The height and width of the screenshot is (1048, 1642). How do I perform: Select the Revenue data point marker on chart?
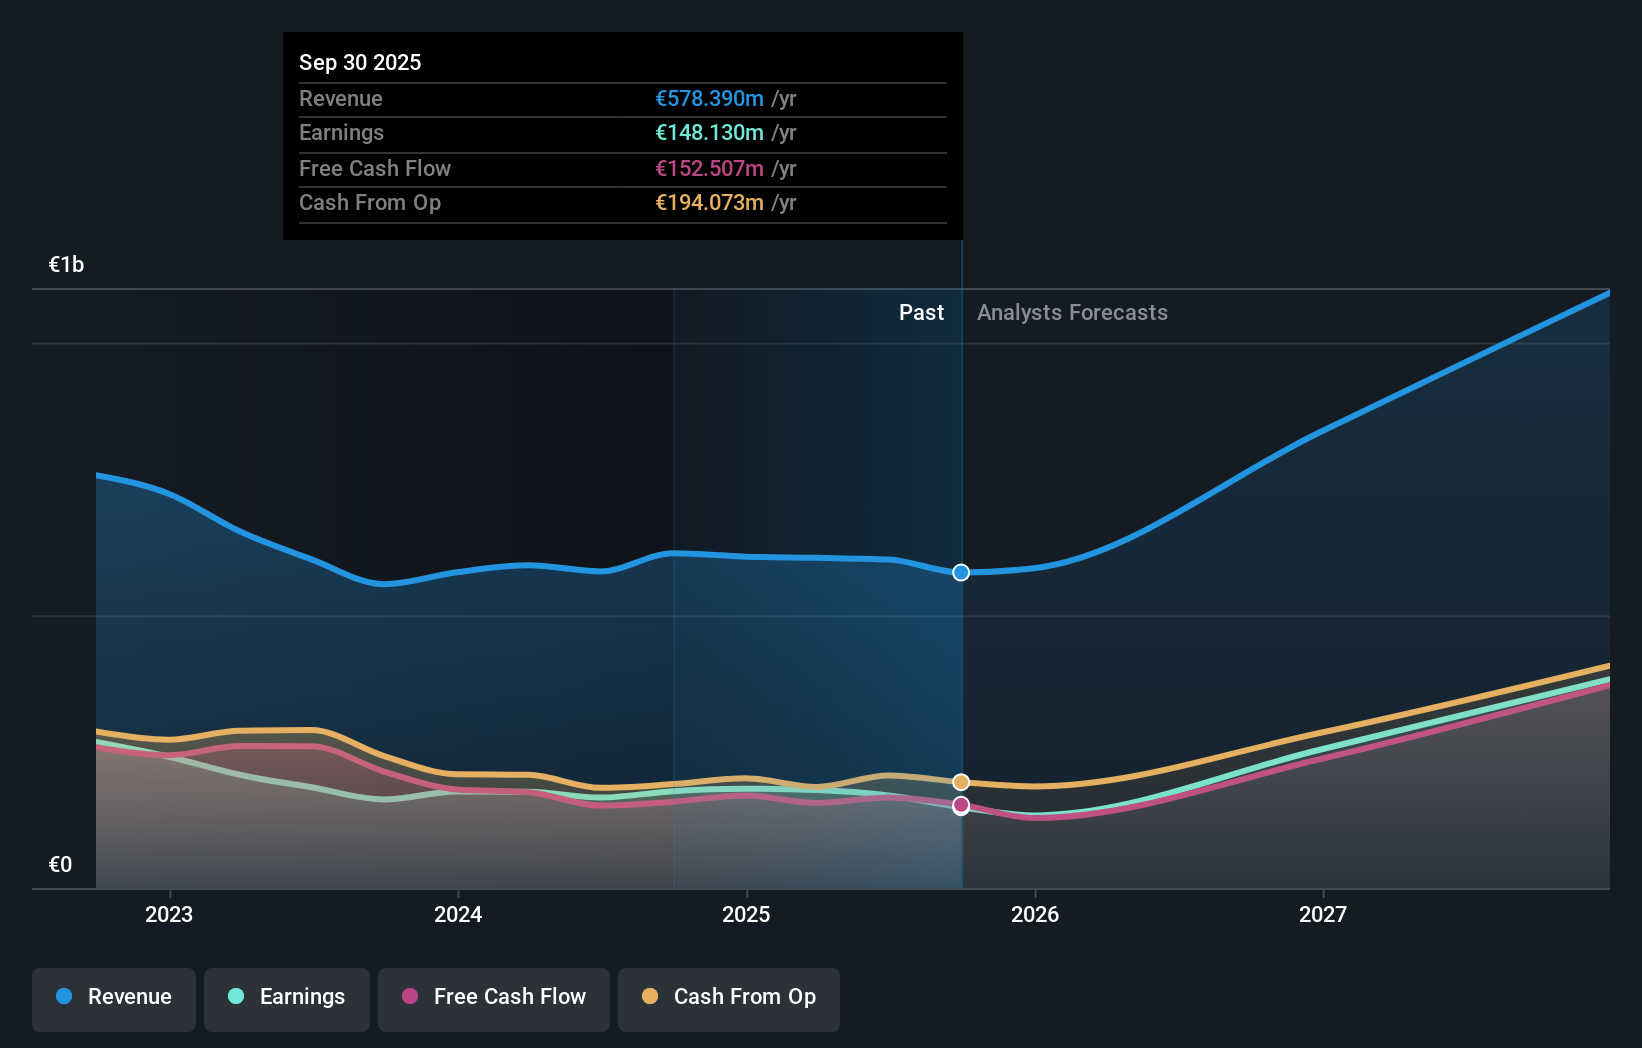coord(961,572)
